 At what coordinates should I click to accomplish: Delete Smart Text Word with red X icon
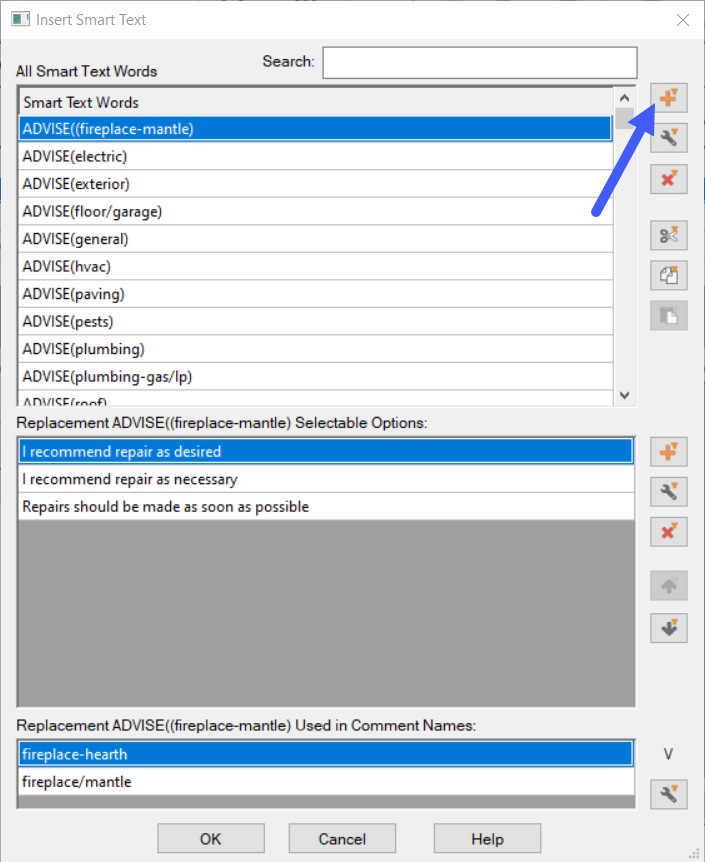click(x=668, y=179)
